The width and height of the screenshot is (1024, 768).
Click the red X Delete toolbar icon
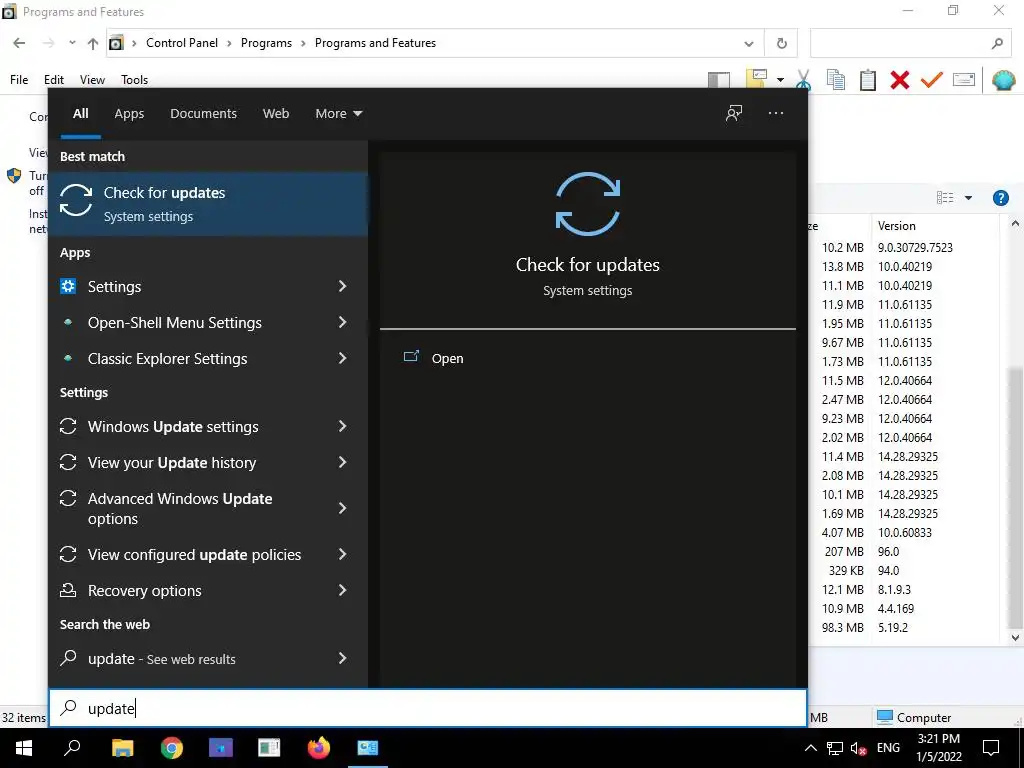(x=899, y=80)
